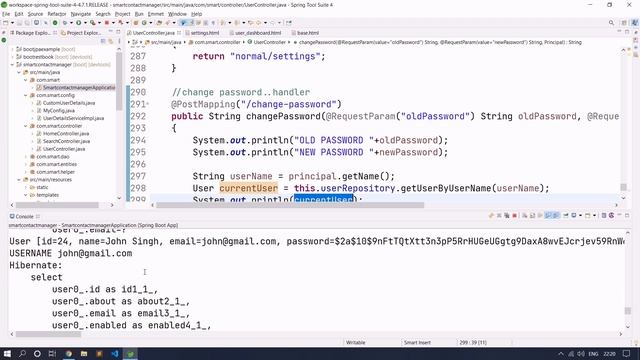Open the Refactor menu
The width and height of the screenshot is (640, 360).
57,14
